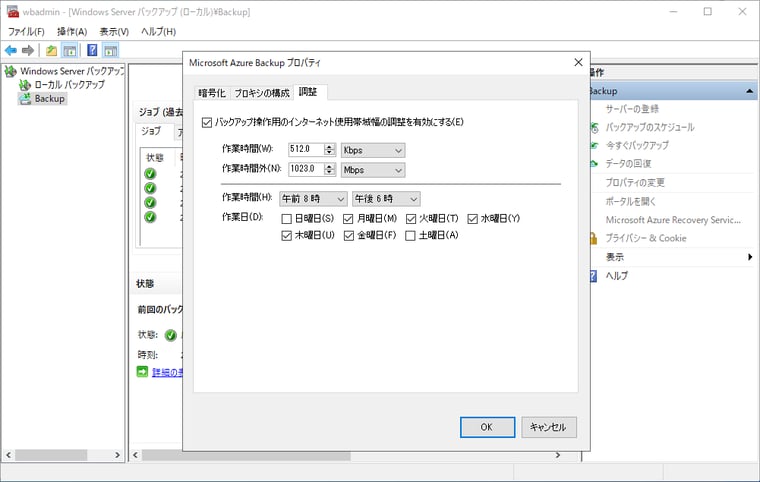Click the プロパティの変更 action
Screen dimensions: 760x482
(x=635, y=183)
